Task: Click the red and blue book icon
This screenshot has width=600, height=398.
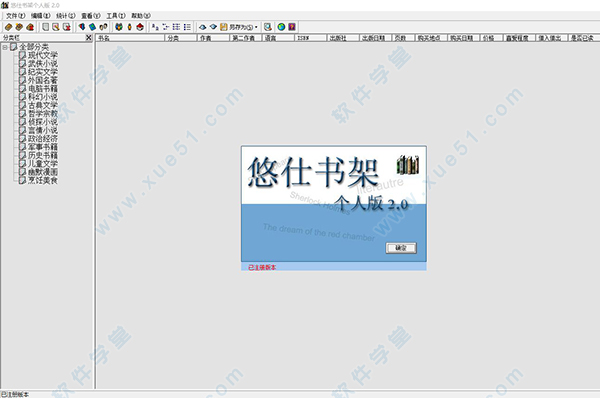Action: [82, 27]
